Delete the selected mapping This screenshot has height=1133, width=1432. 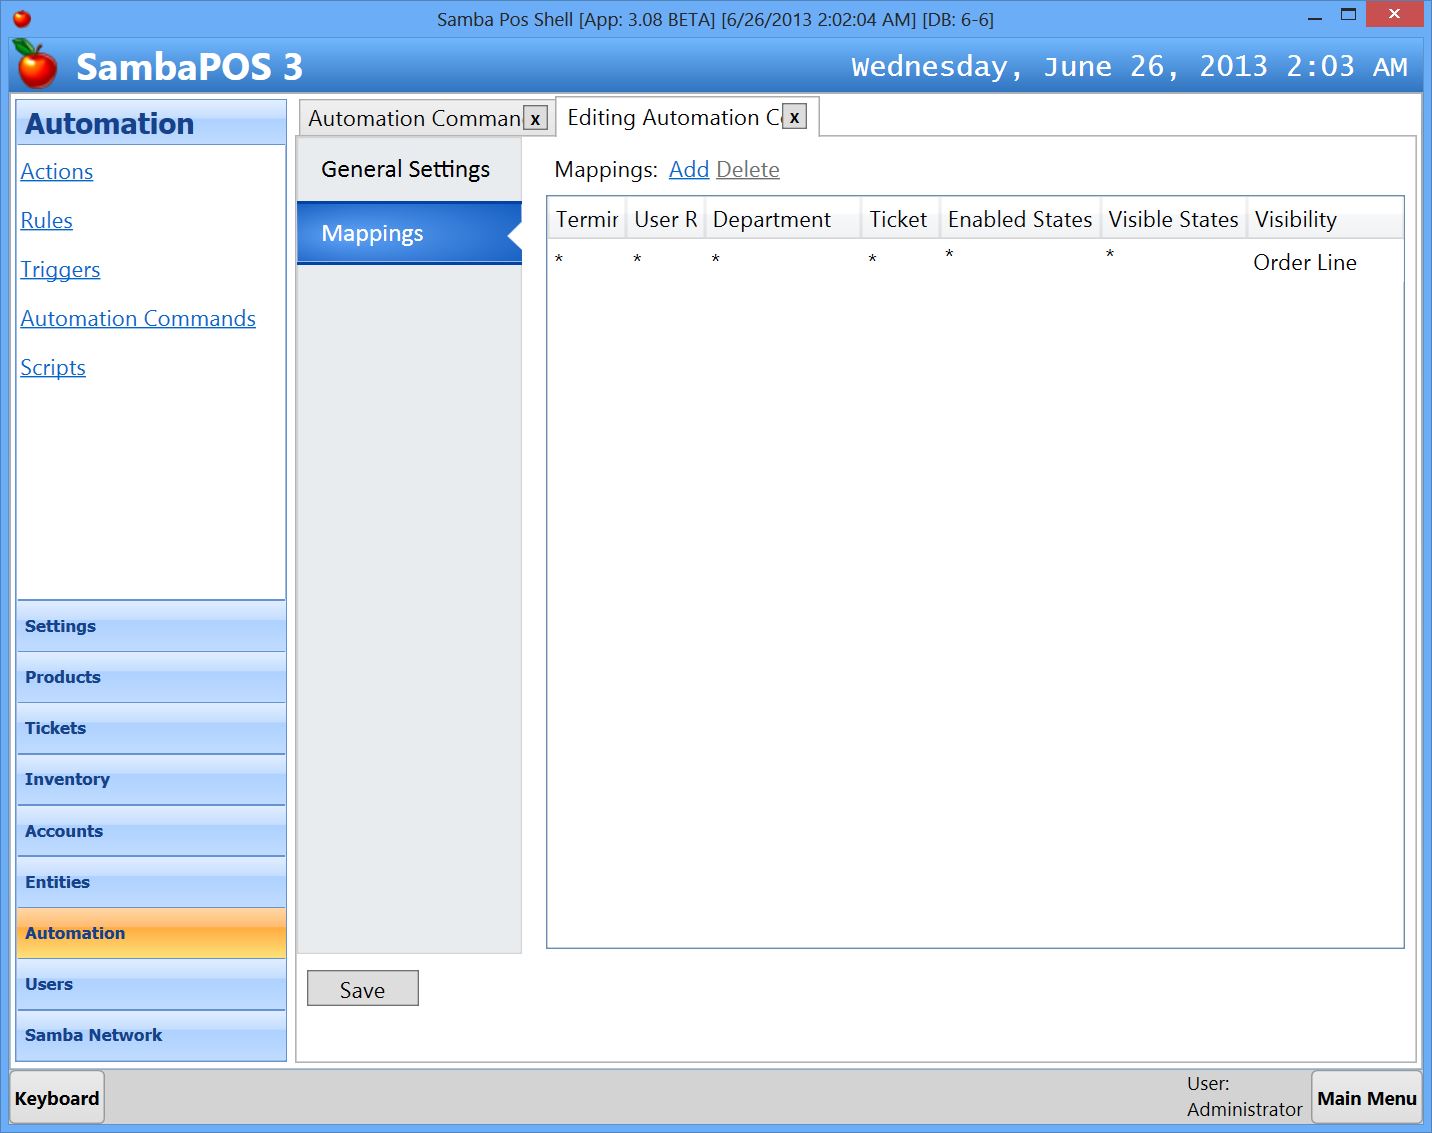pyautogui.click(x=747, y=170)
